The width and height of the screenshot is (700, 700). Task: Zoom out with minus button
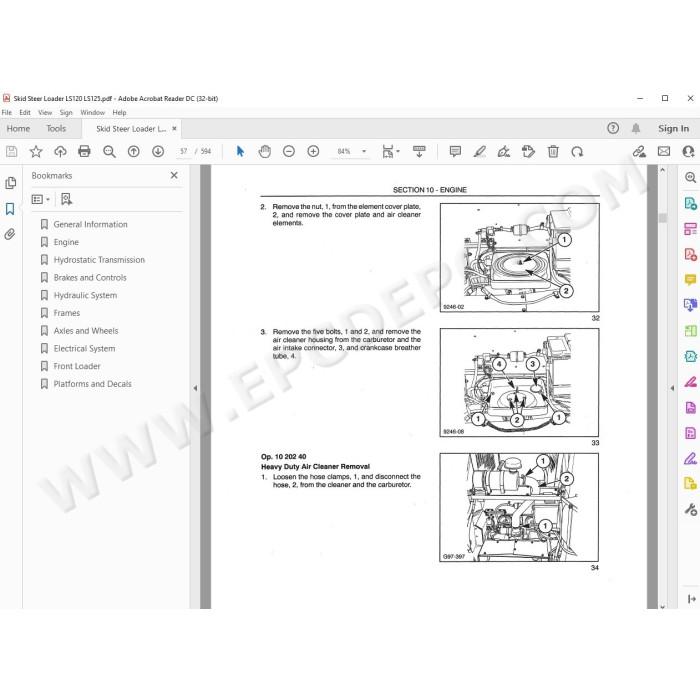[289, 152]
